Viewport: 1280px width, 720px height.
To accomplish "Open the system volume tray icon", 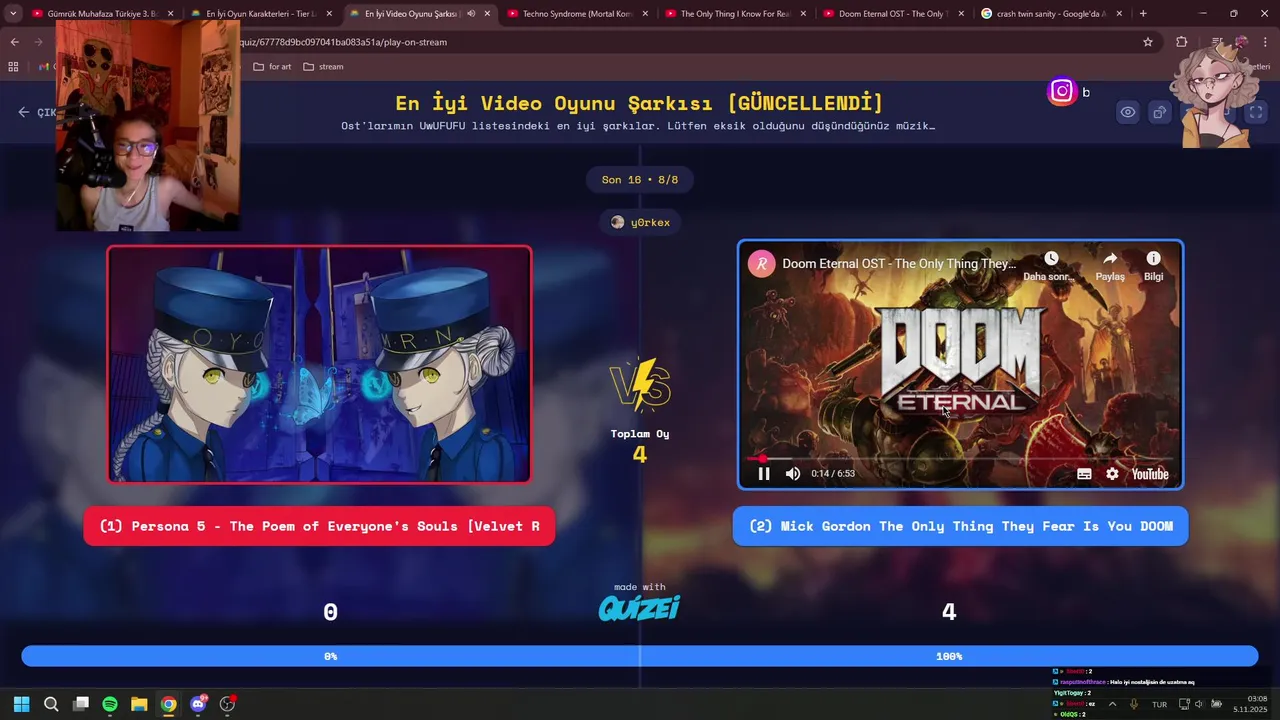I will point(1200,704).
